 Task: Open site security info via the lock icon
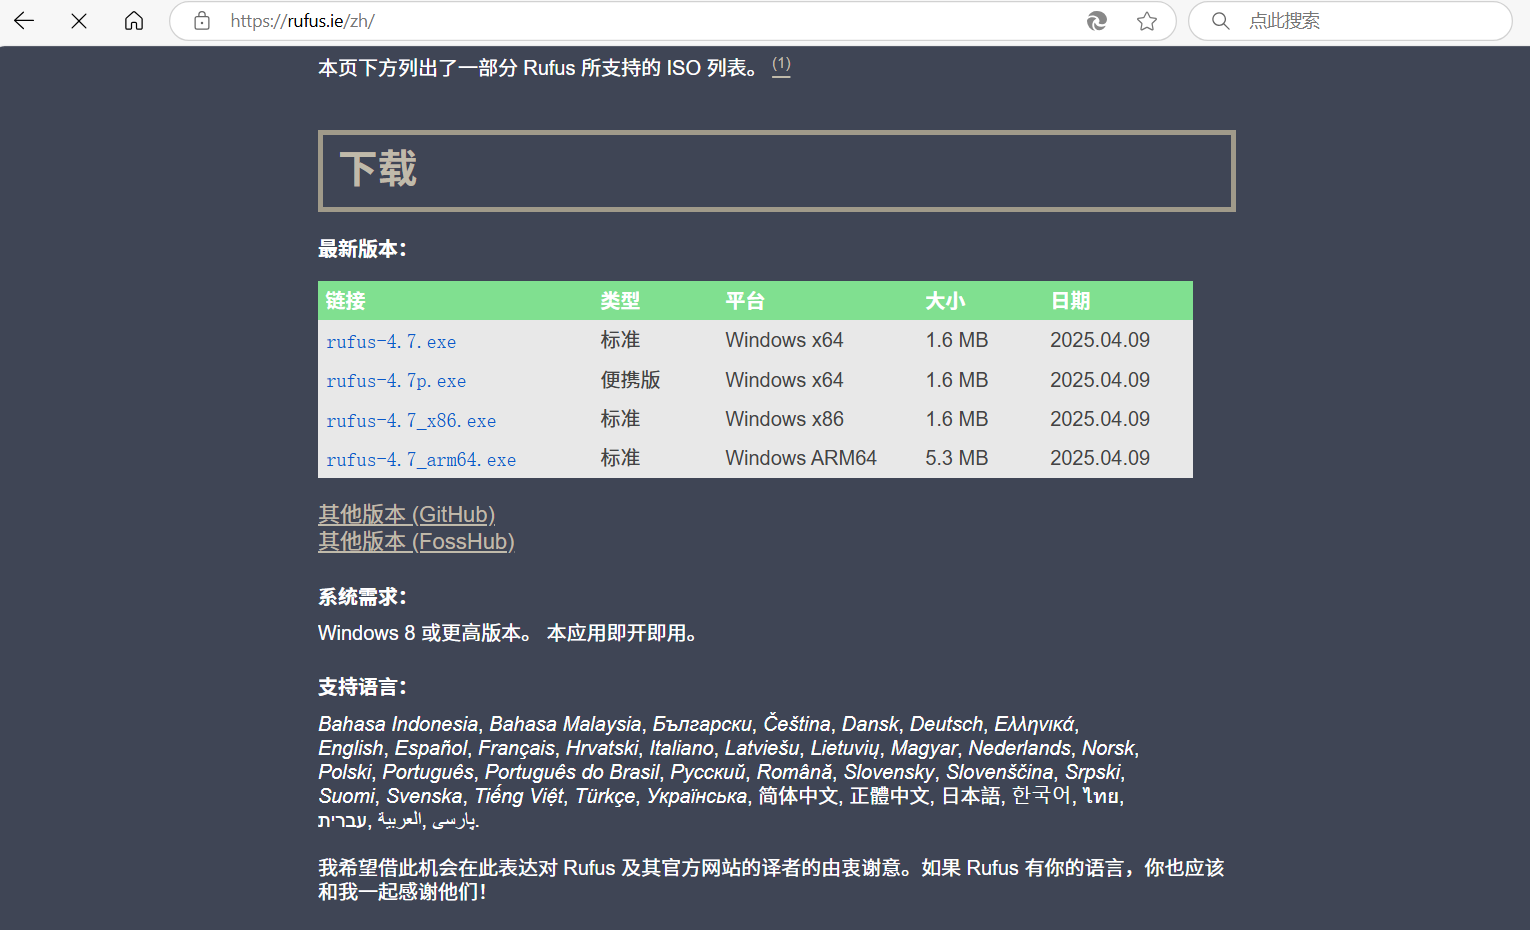[x=202, y=21]
